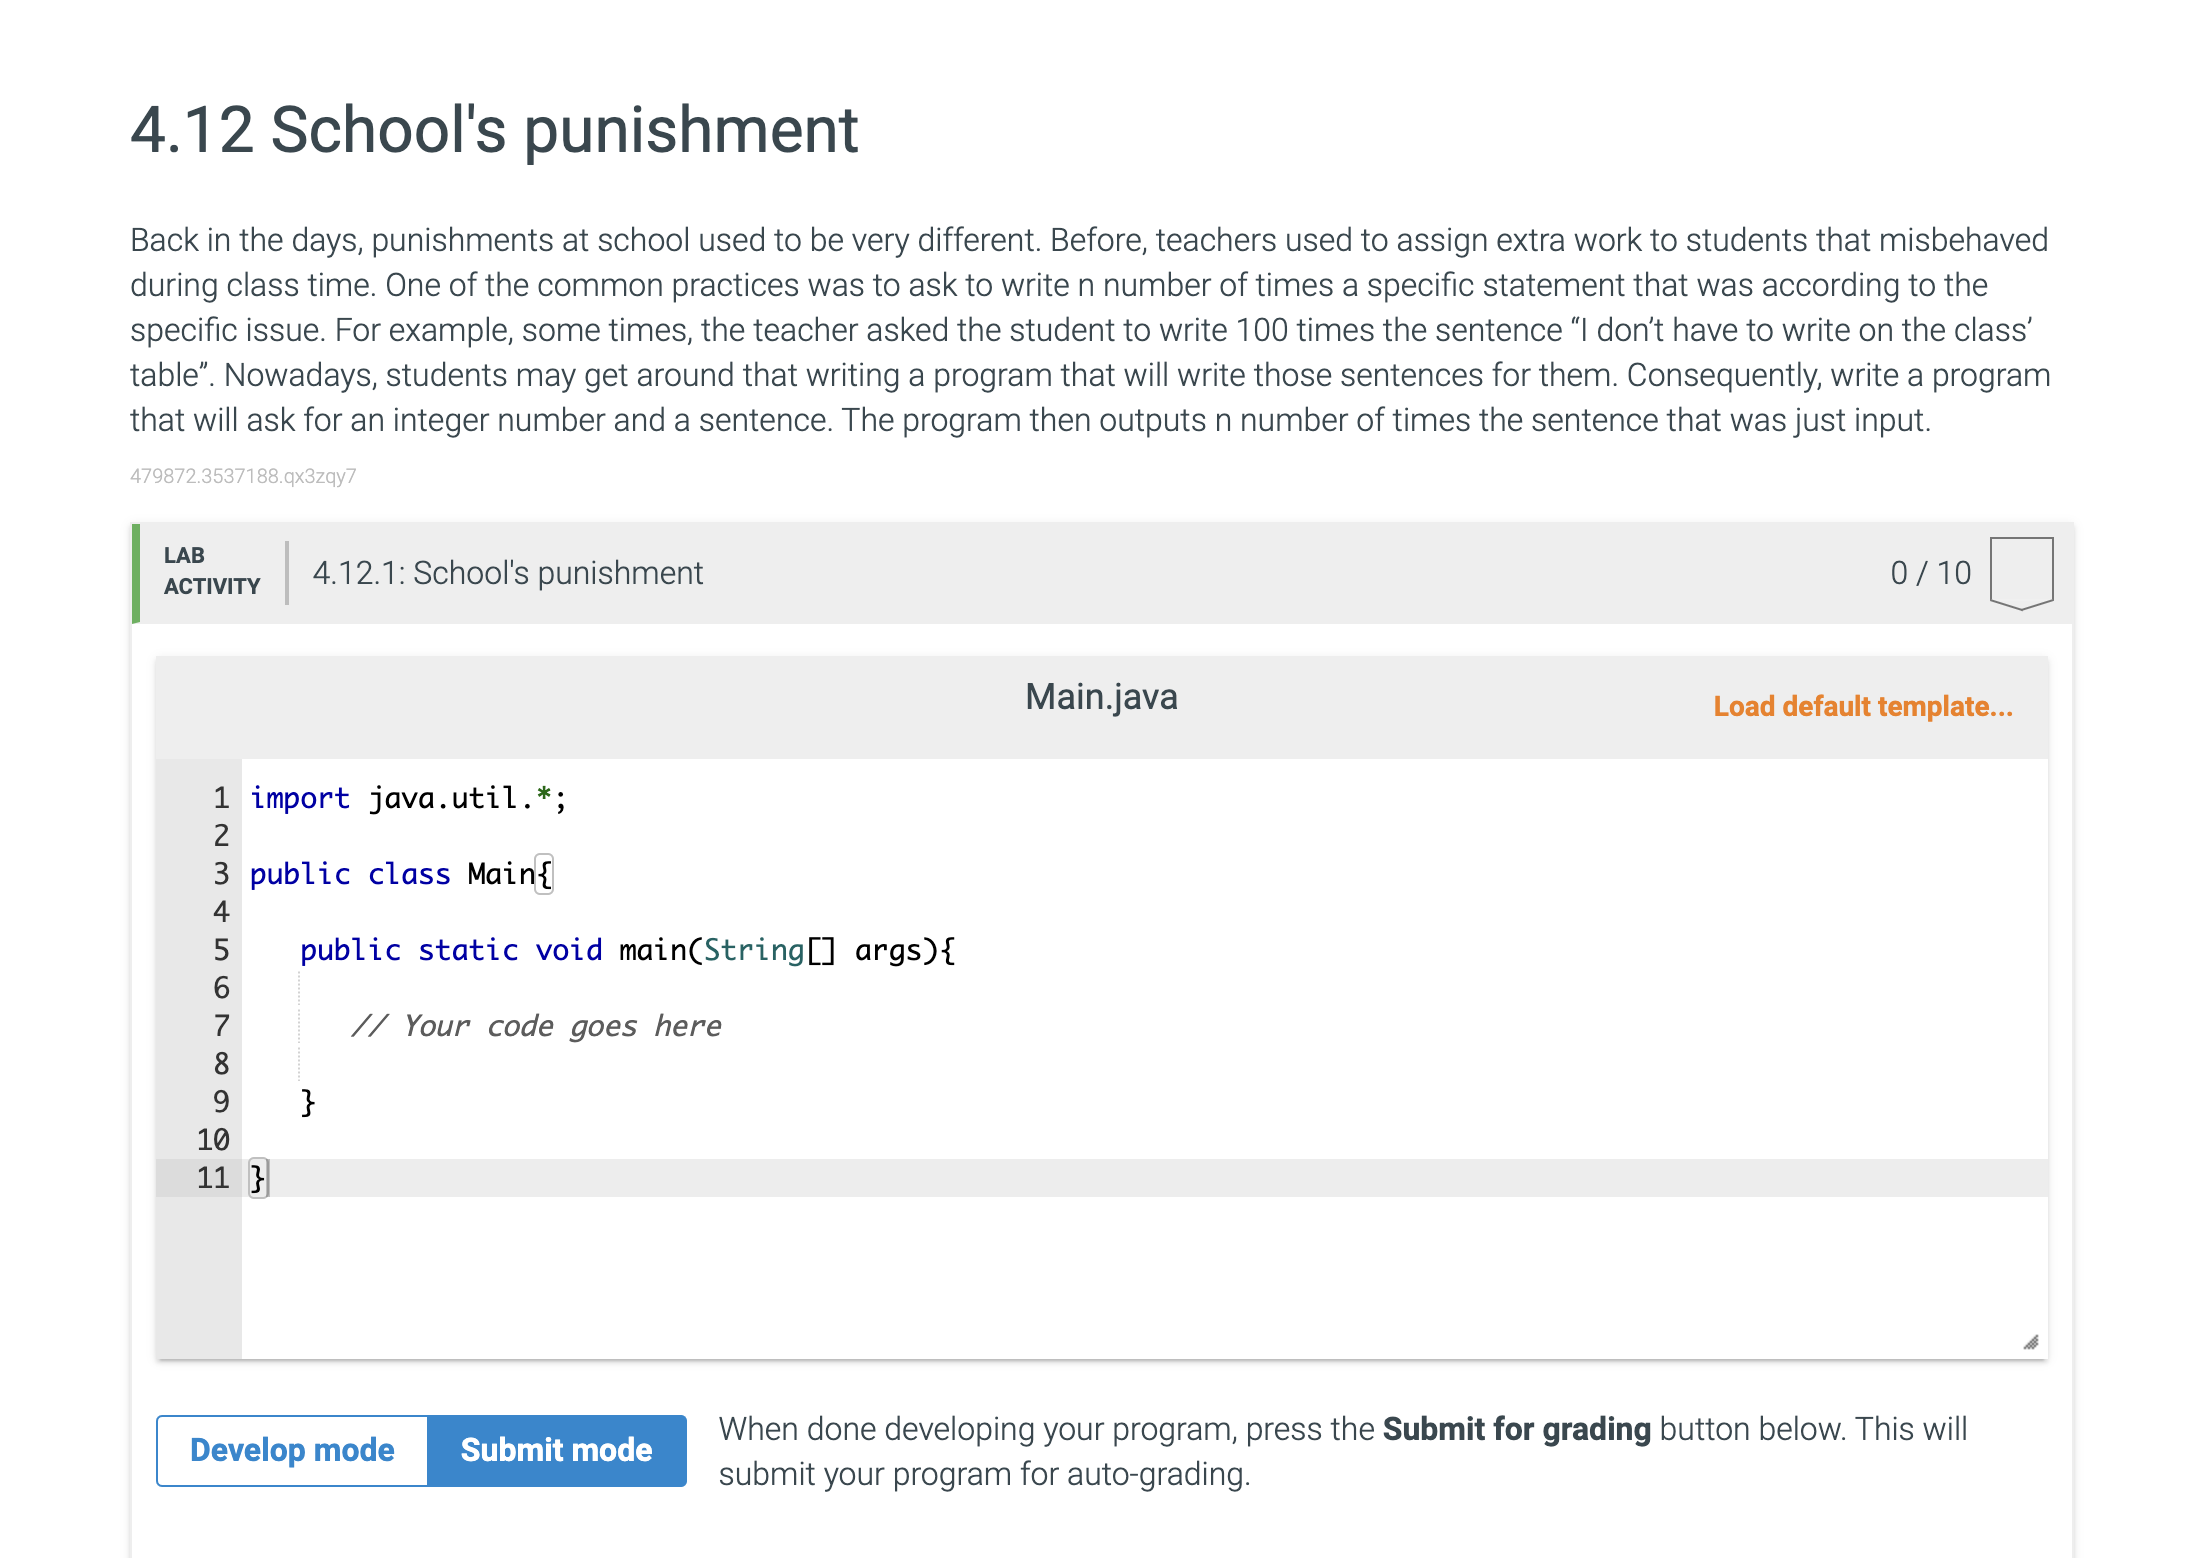Click the 0 / 10 score indicator
2200x1558 pixels.
(x=1929, y=572)
